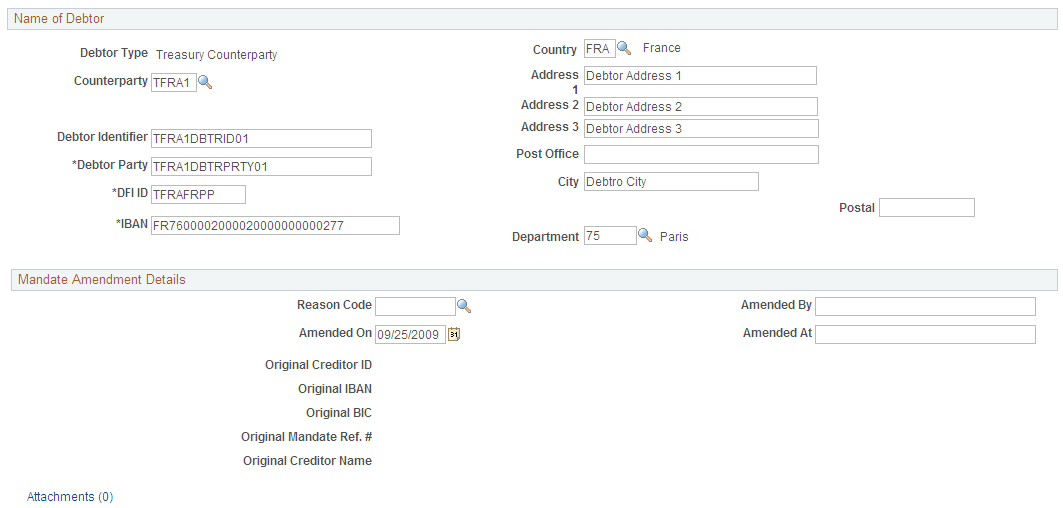Image resolution: width=1063 pixels, height=508 pixels.
Task: Open Amended On calendar picker icon
Action: tap(454, 334)
